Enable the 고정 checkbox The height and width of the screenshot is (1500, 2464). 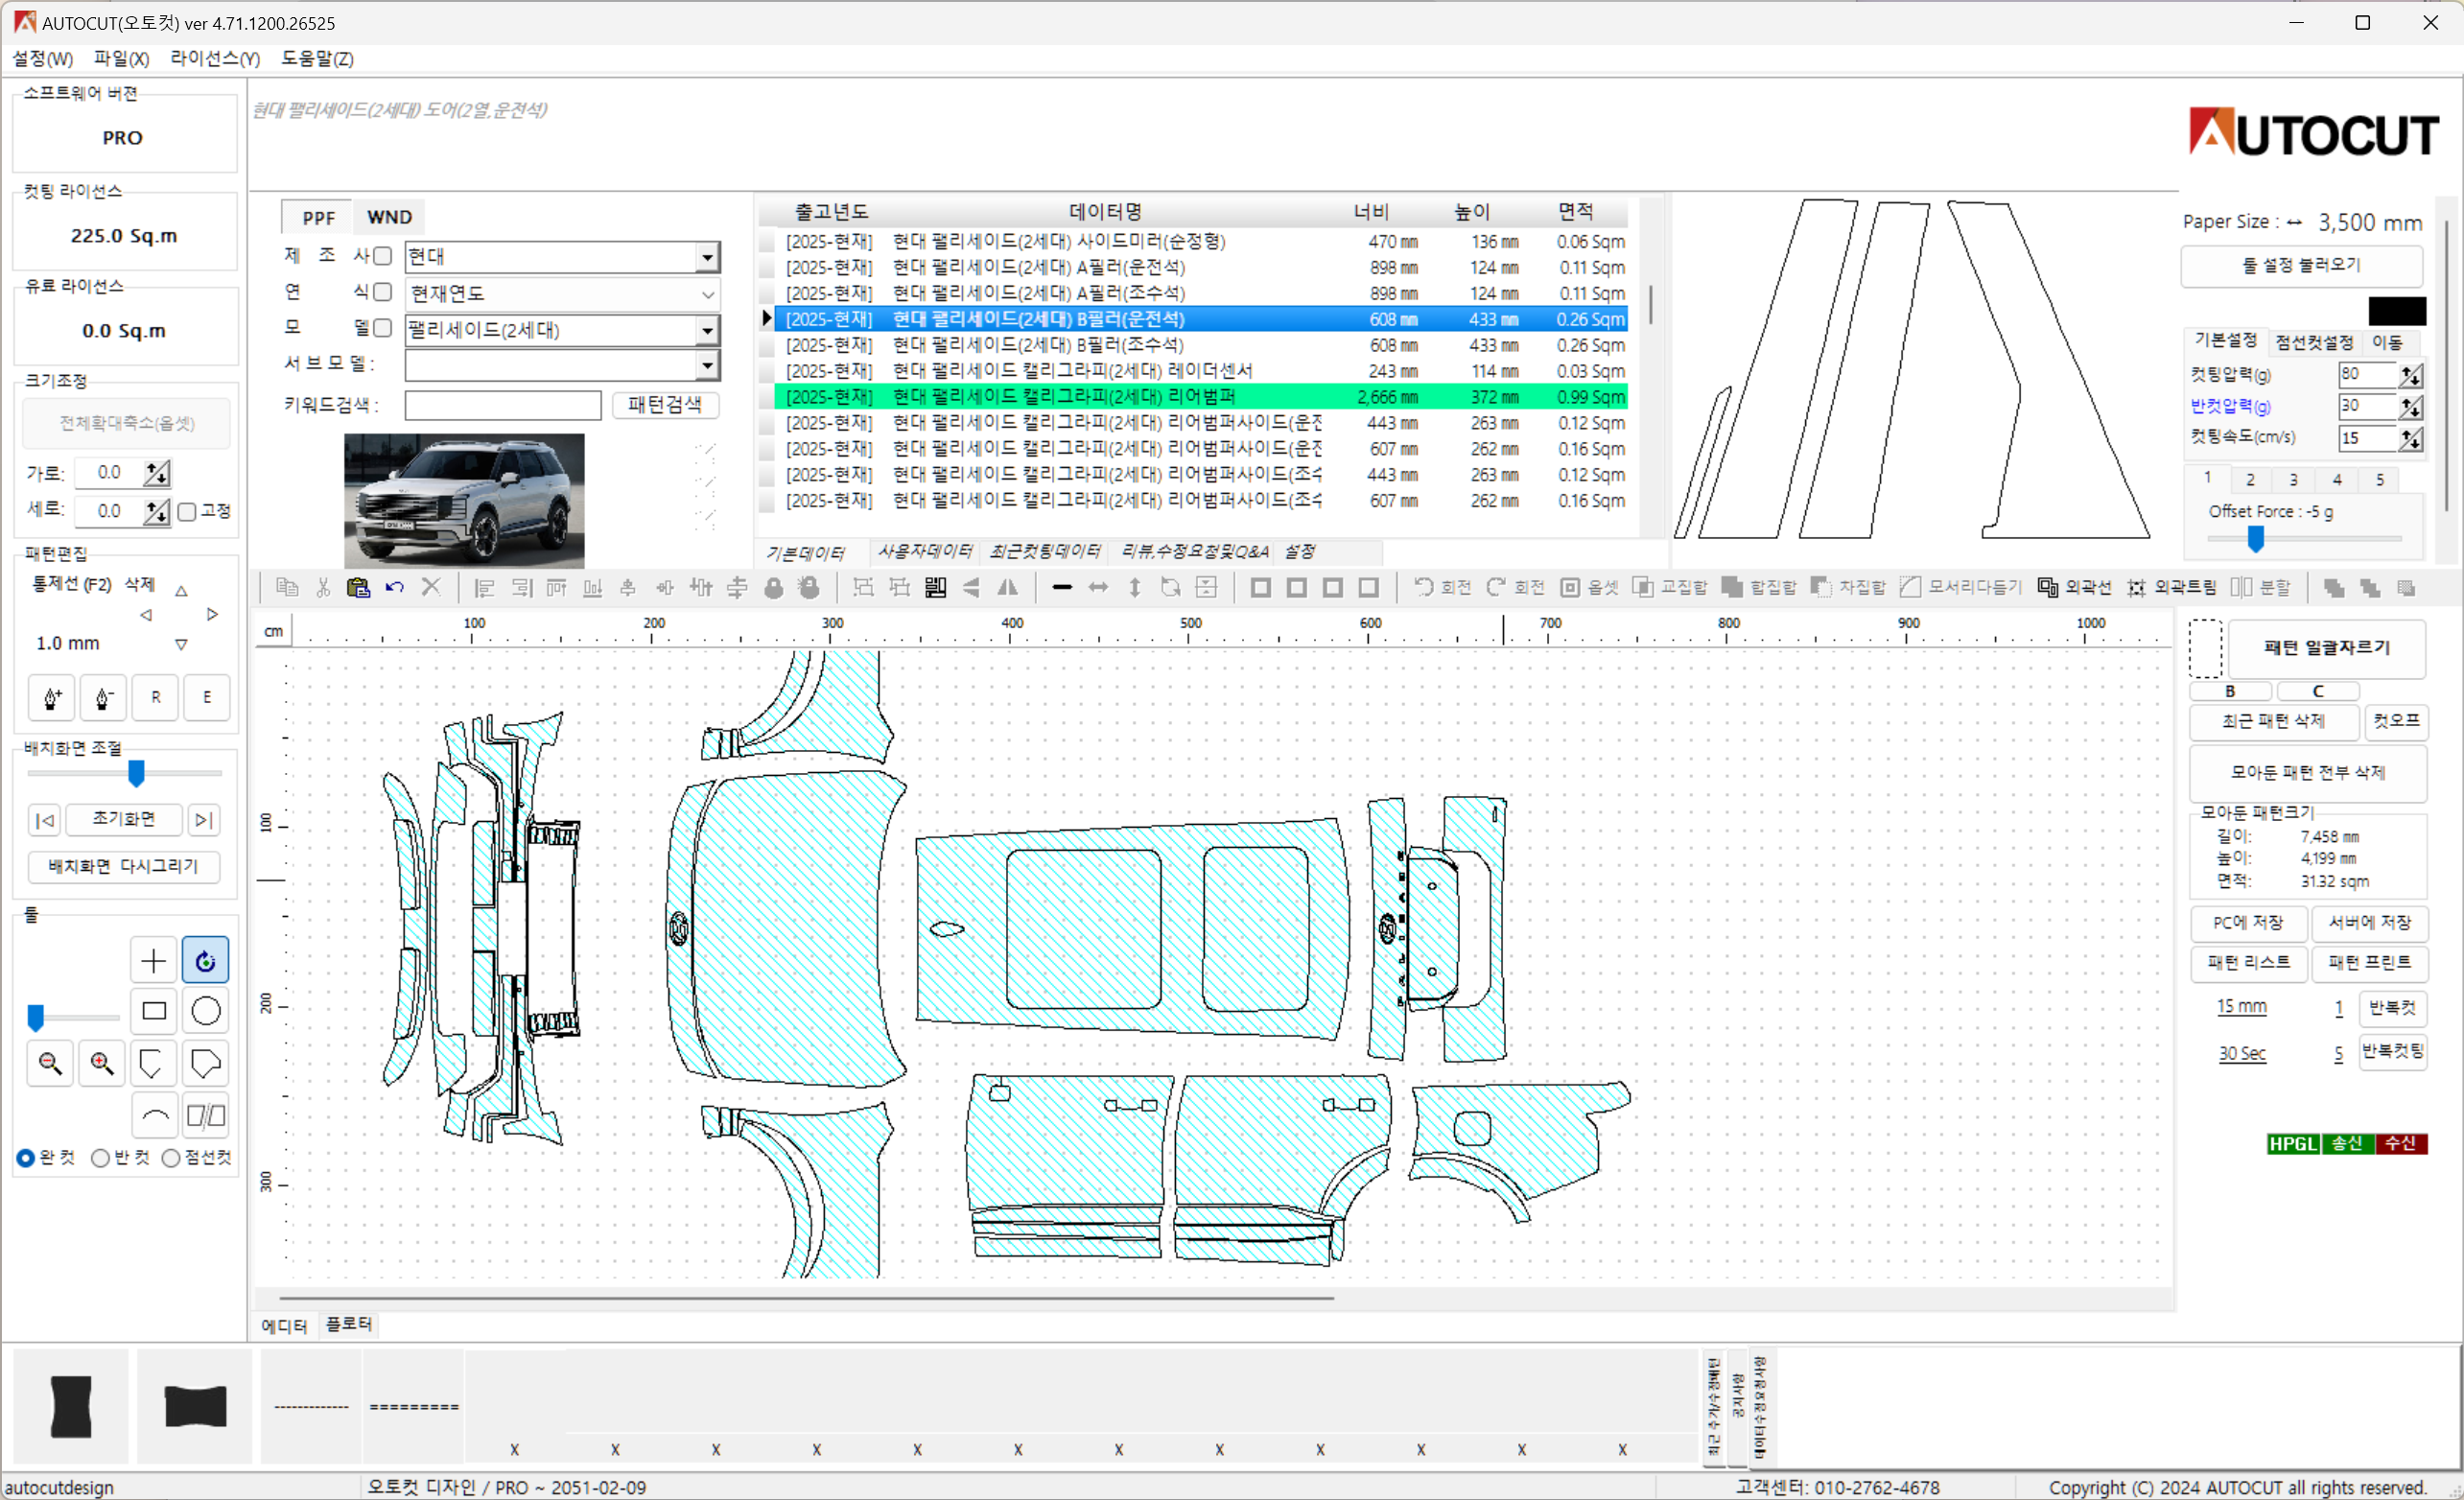tap(187, 512)
